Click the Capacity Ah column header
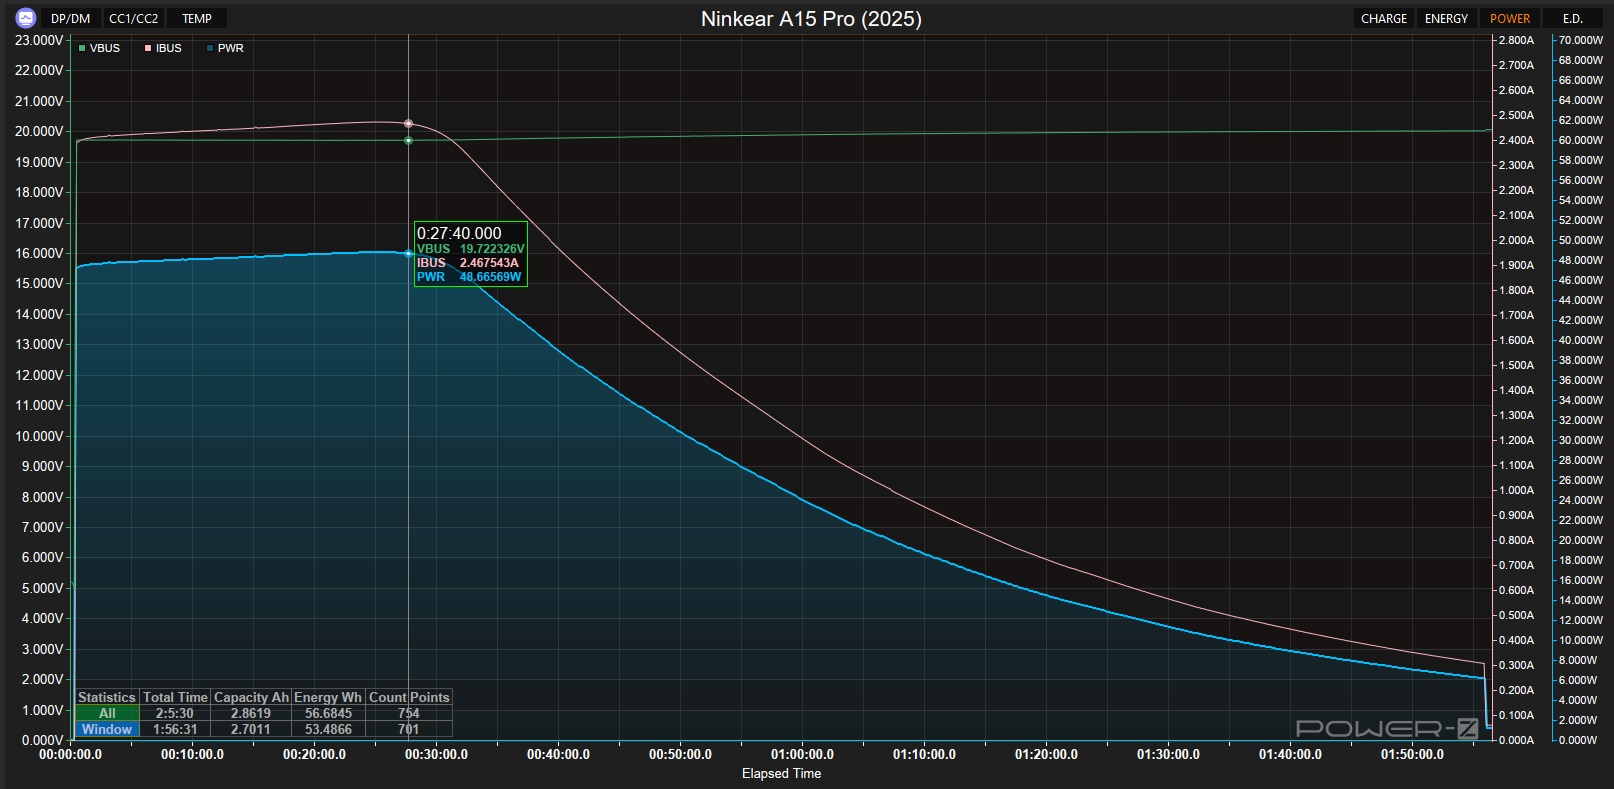 click(251, 697)
